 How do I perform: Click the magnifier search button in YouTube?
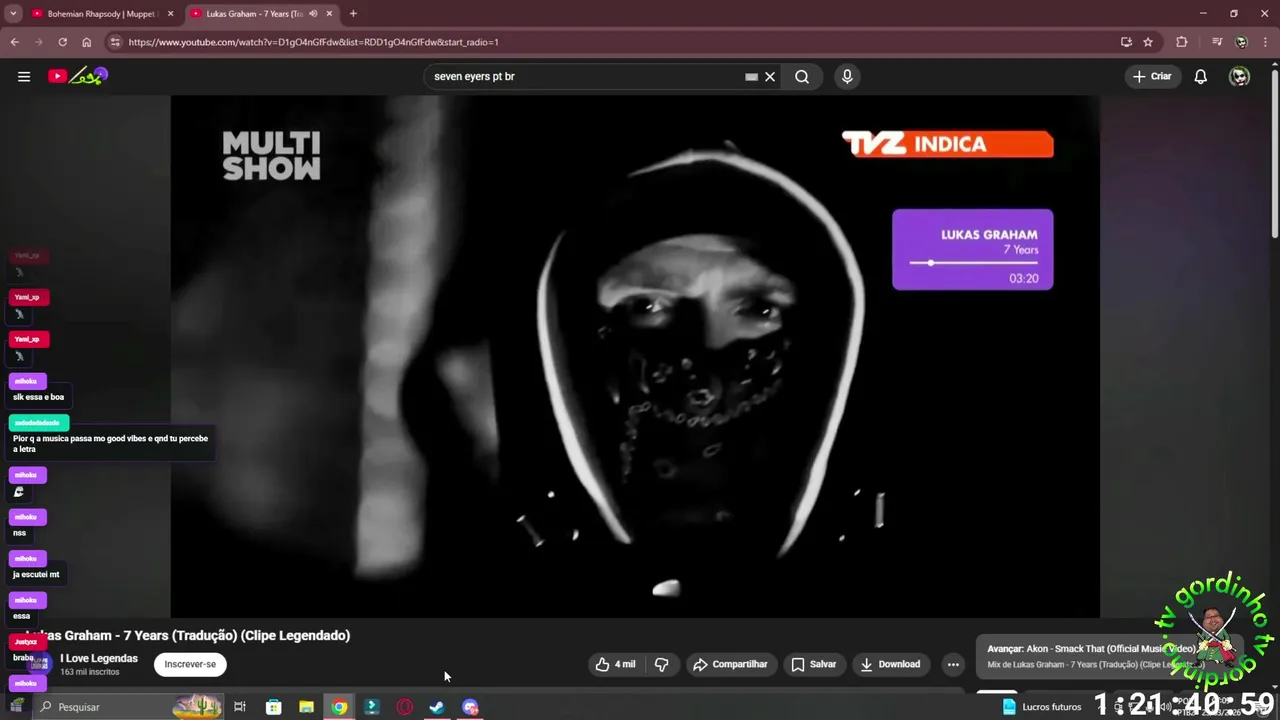(802, 76)
